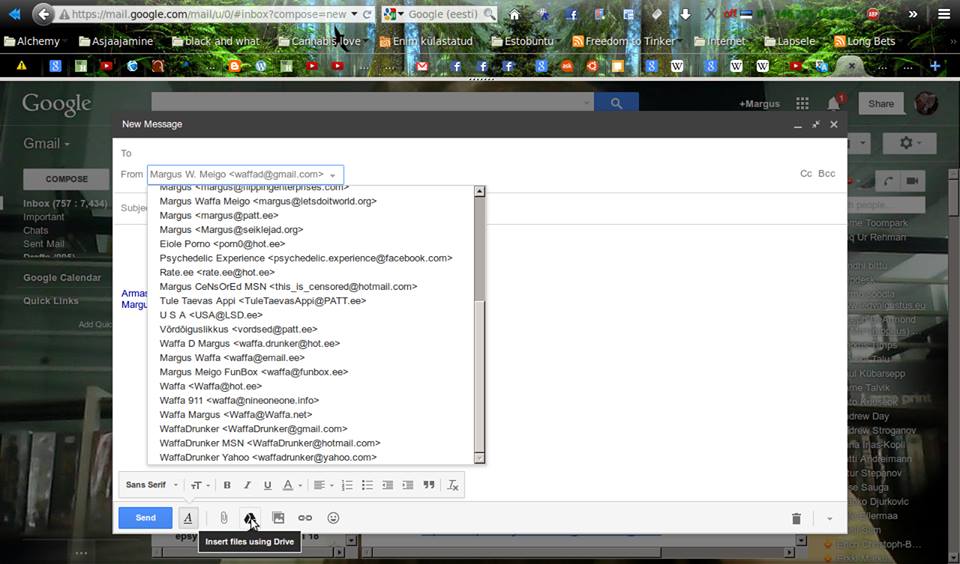960x564 pixels.
Task: Toggle italic formatting in compose toolbar
Action: coord(247,485)
